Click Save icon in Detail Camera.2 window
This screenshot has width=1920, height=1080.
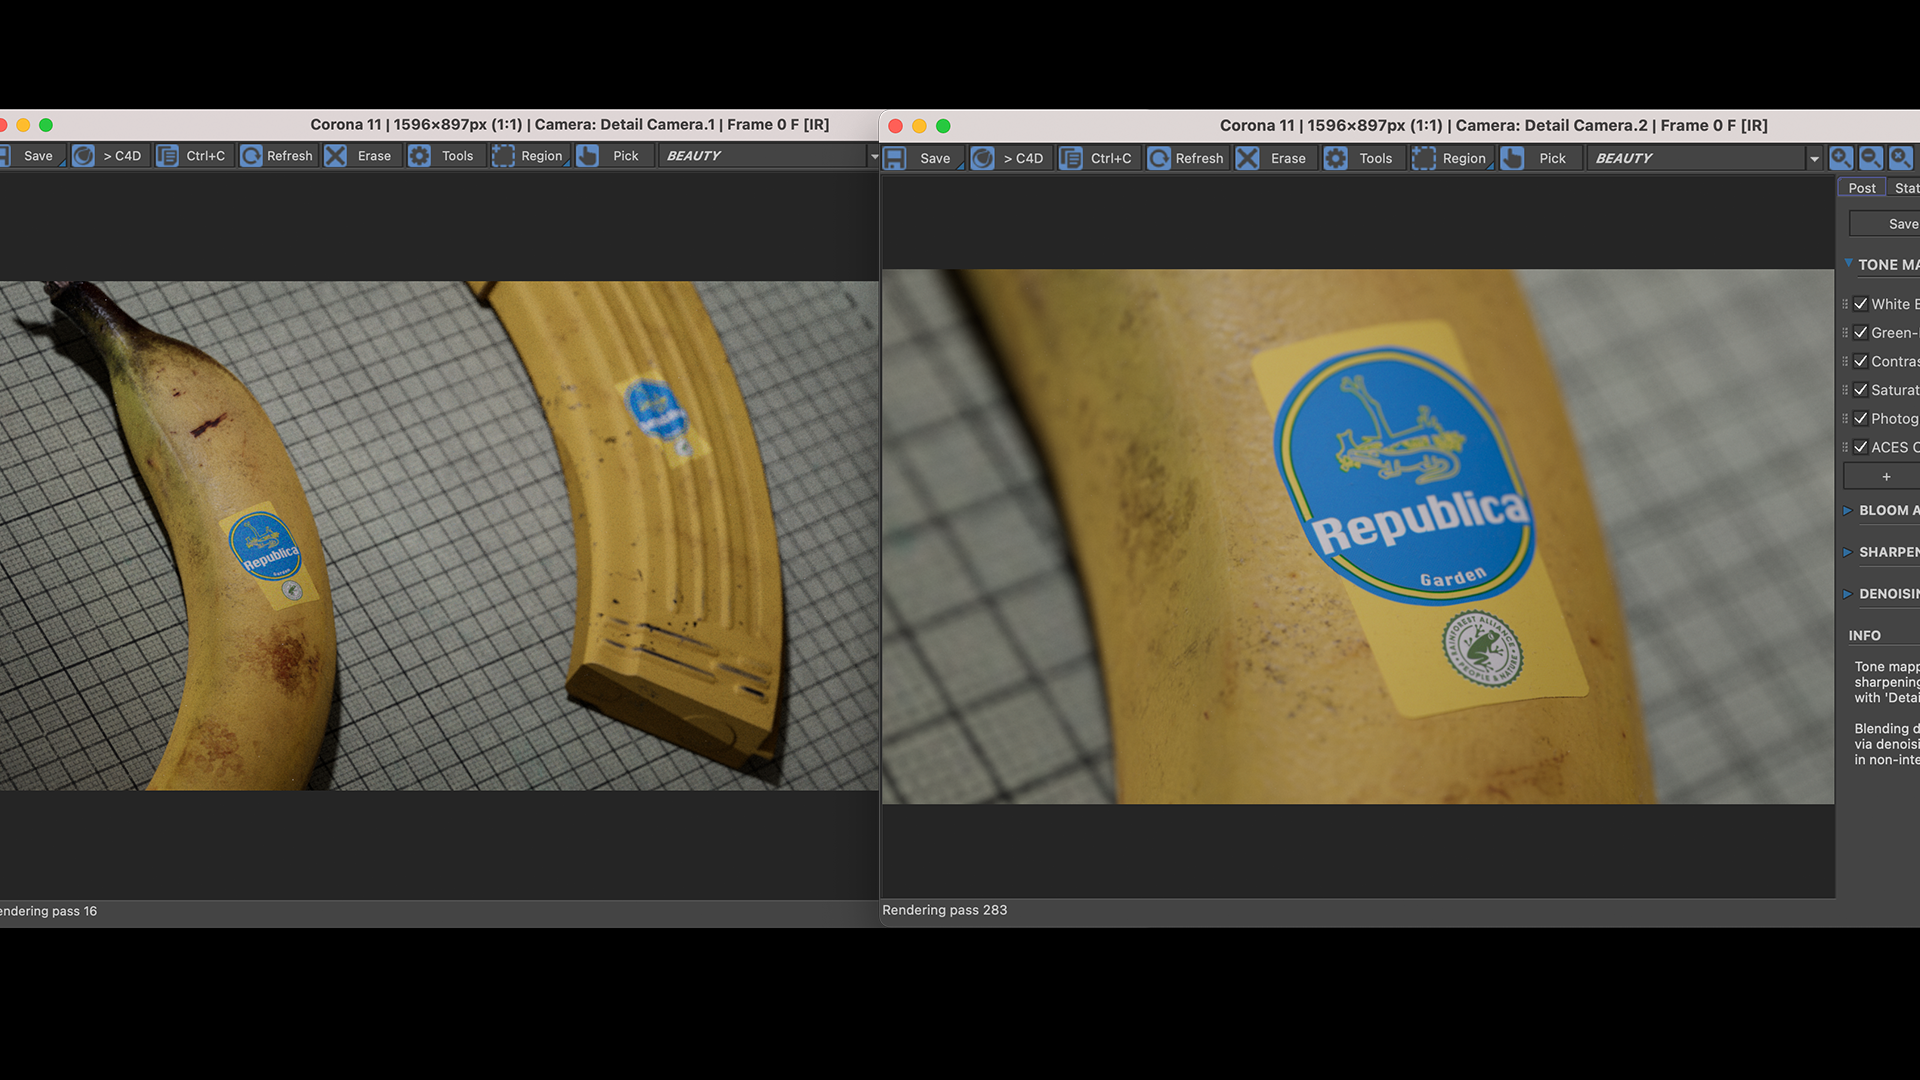coord(895,158)
